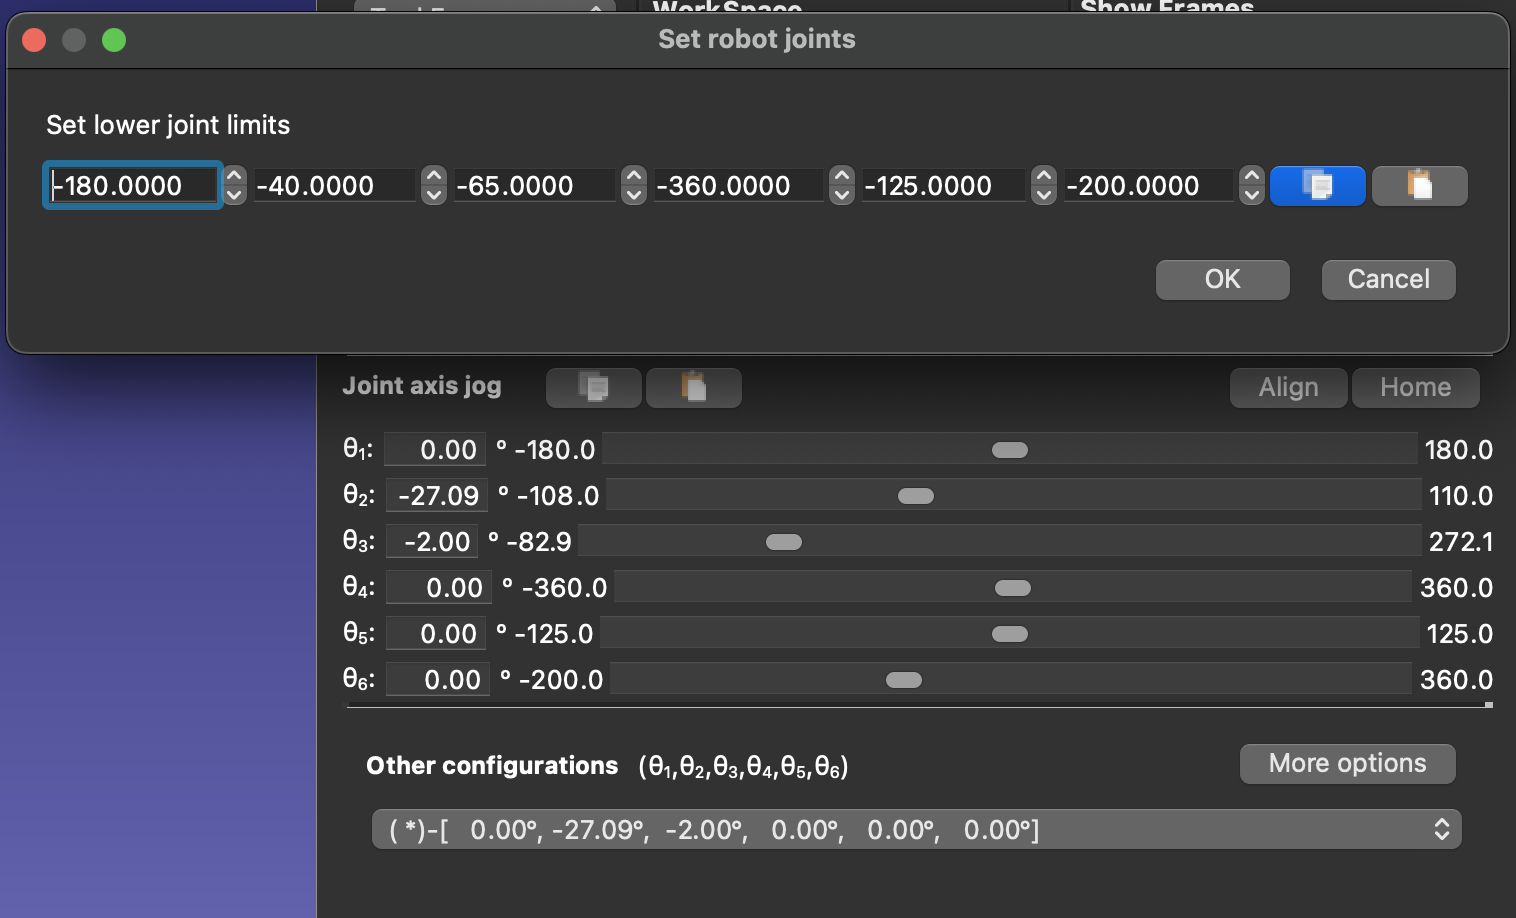Viewport: 1516px width, 918px height.
Task: Click stepper arrows for -40.0000 limit field
Action: pos(433,185)
